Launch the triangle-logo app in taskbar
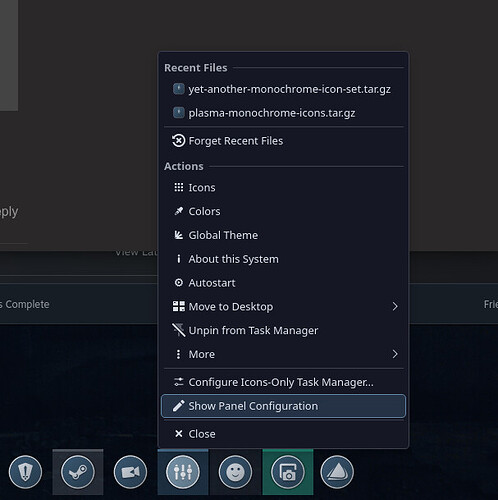498x500 pixels. pos(337,472)
